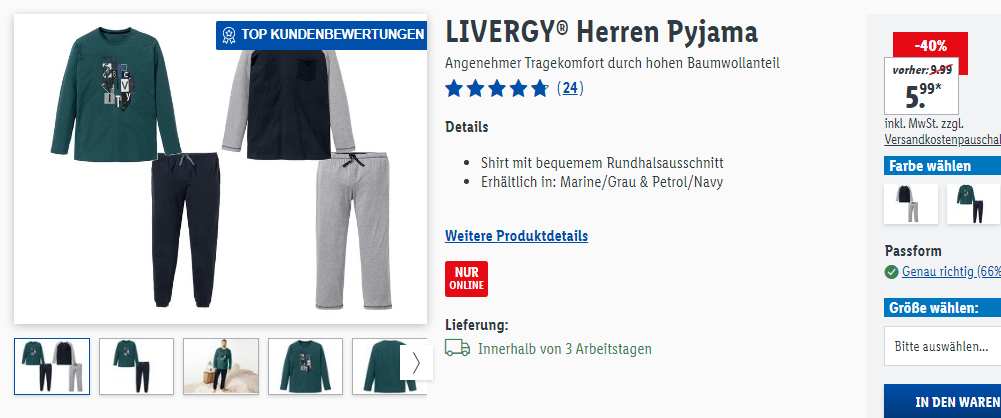Open the Genau richtig fit link

pos(951,271)
